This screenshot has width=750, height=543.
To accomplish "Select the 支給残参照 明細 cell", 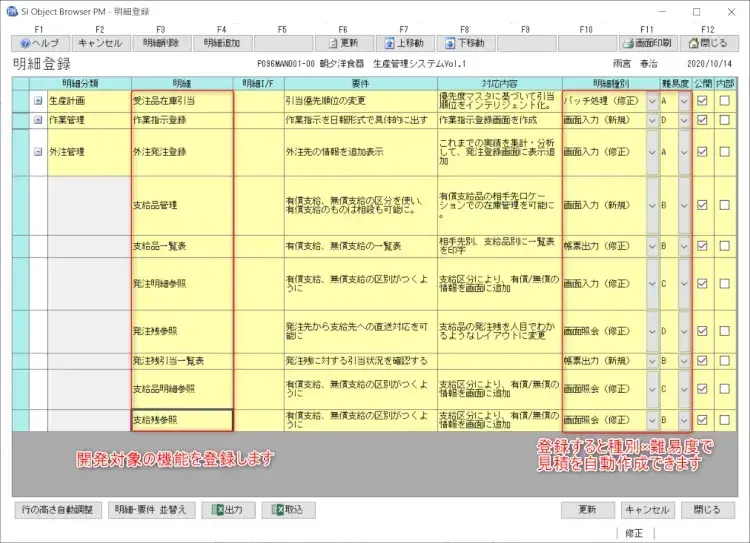I will point(182,420).
